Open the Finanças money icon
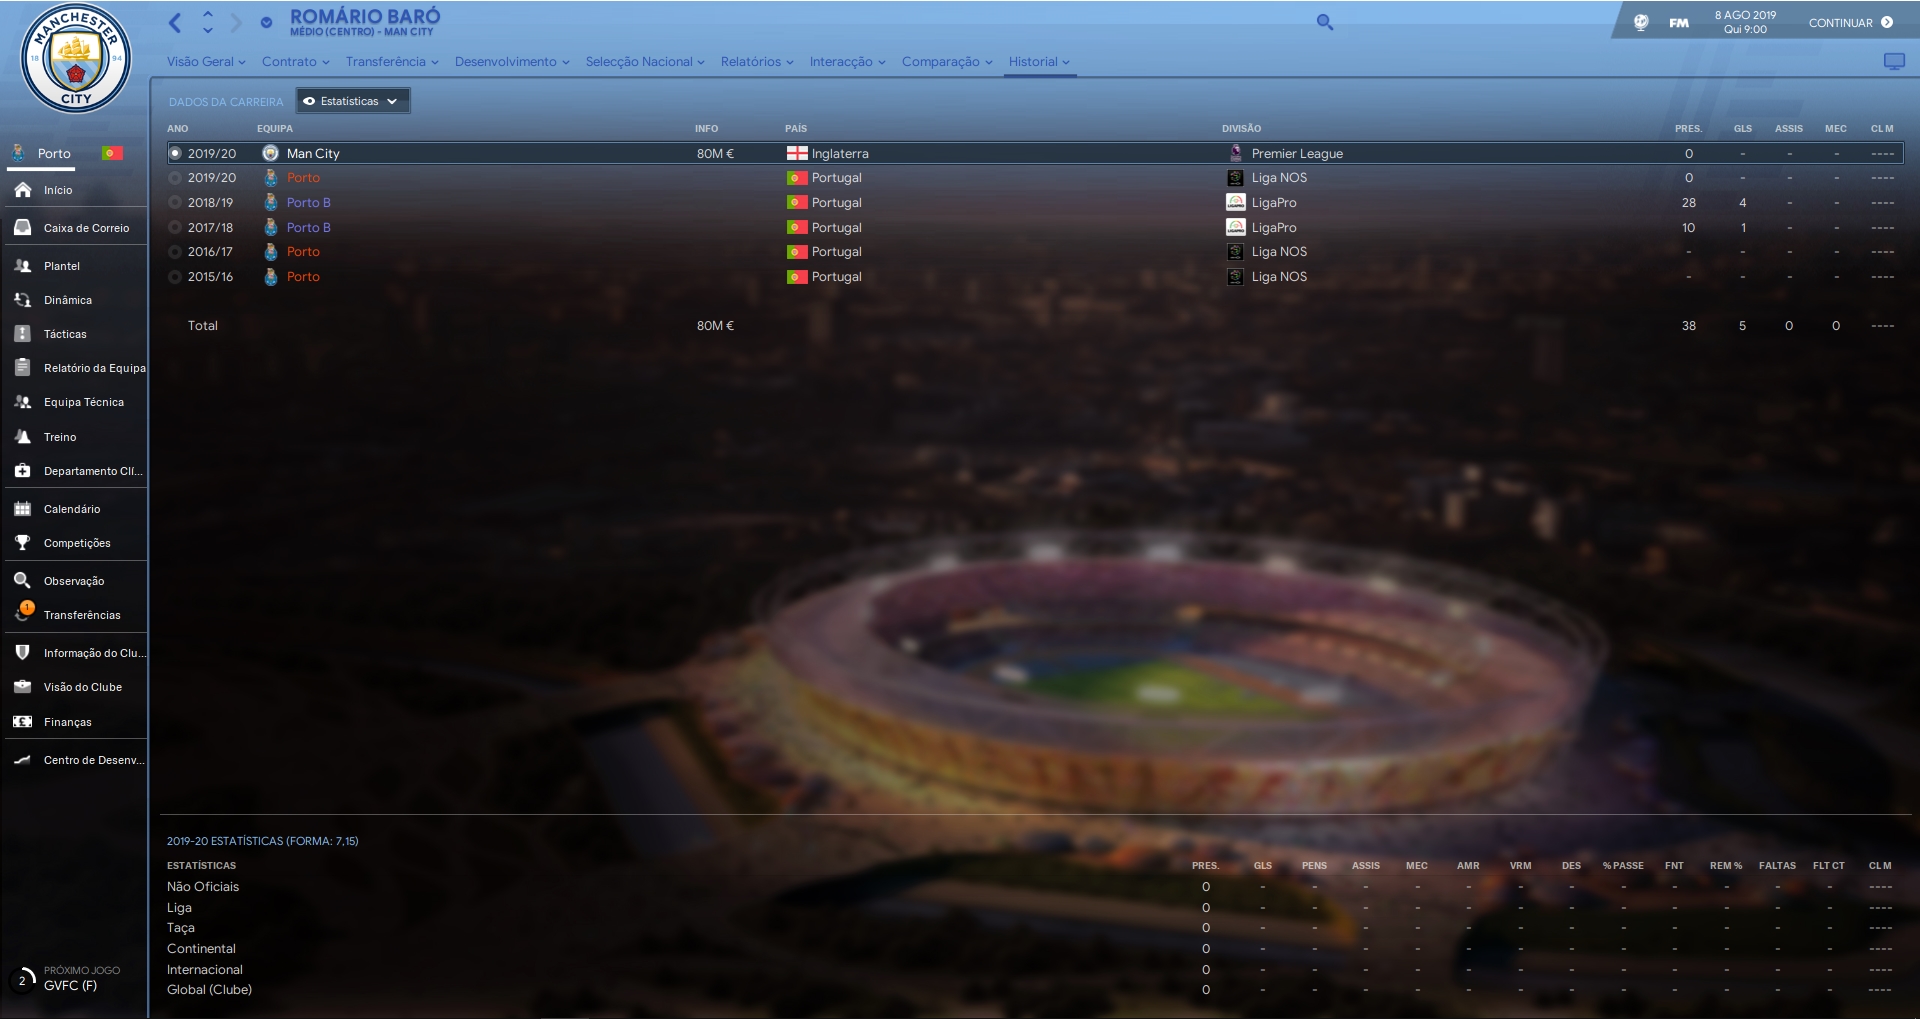The image size is (1920, 1019). pyautogui.click(x=23, y=722)
